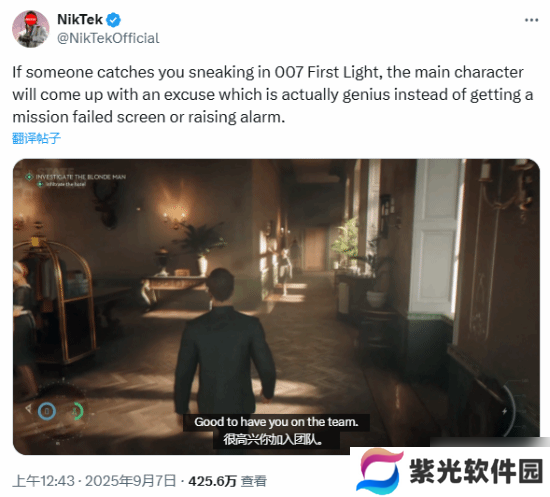Click the 紫光软件园 watermark logo

click(x=380, y=471)
